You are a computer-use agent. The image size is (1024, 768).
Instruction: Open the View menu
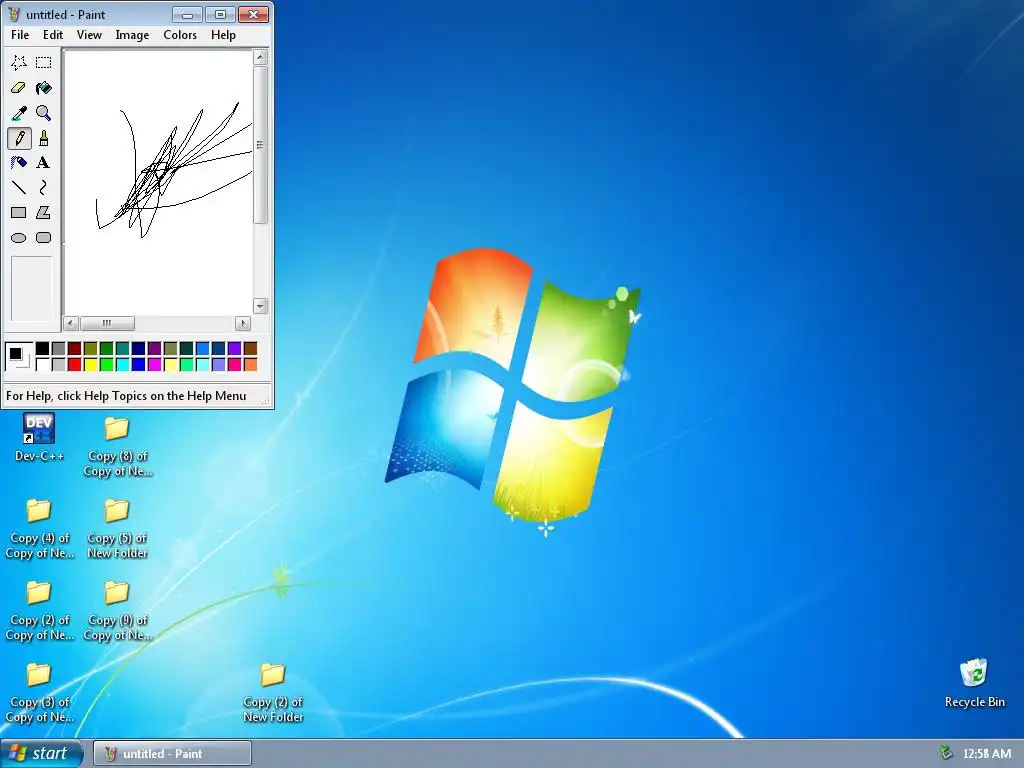coord(89,35)
